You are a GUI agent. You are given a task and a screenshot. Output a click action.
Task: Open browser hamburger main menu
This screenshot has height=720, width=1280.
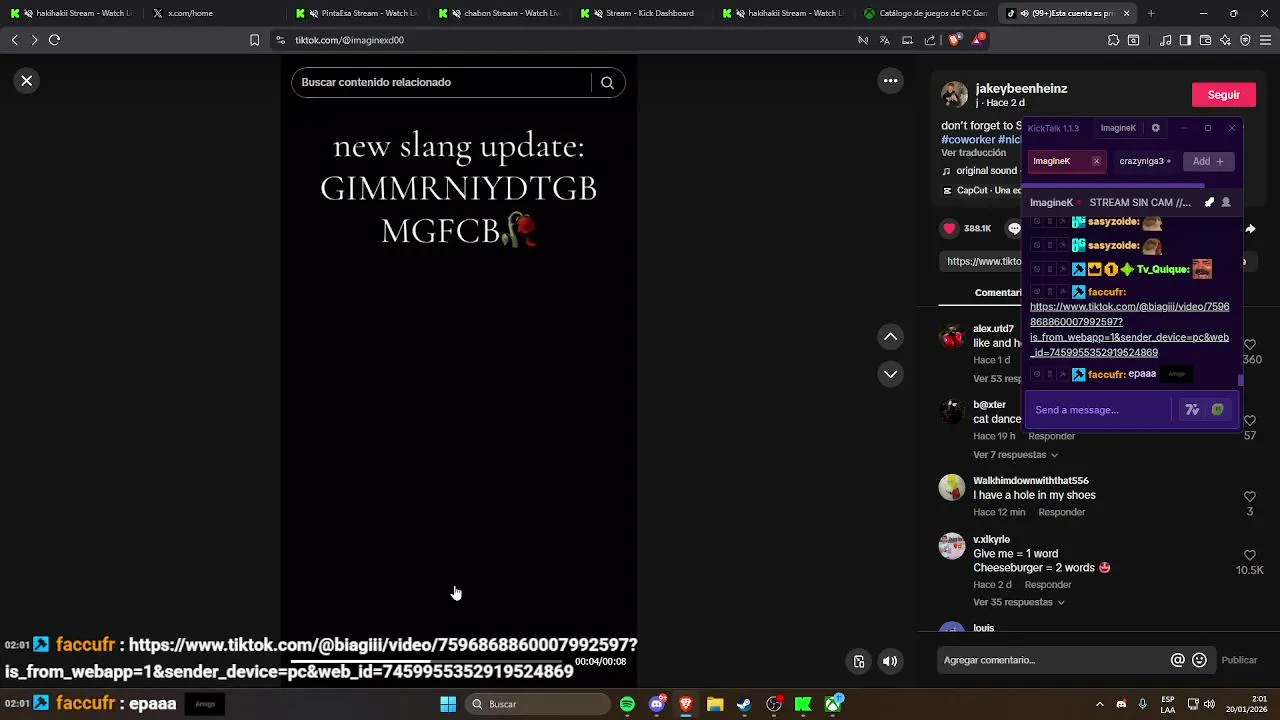[x=1266, y=40]
